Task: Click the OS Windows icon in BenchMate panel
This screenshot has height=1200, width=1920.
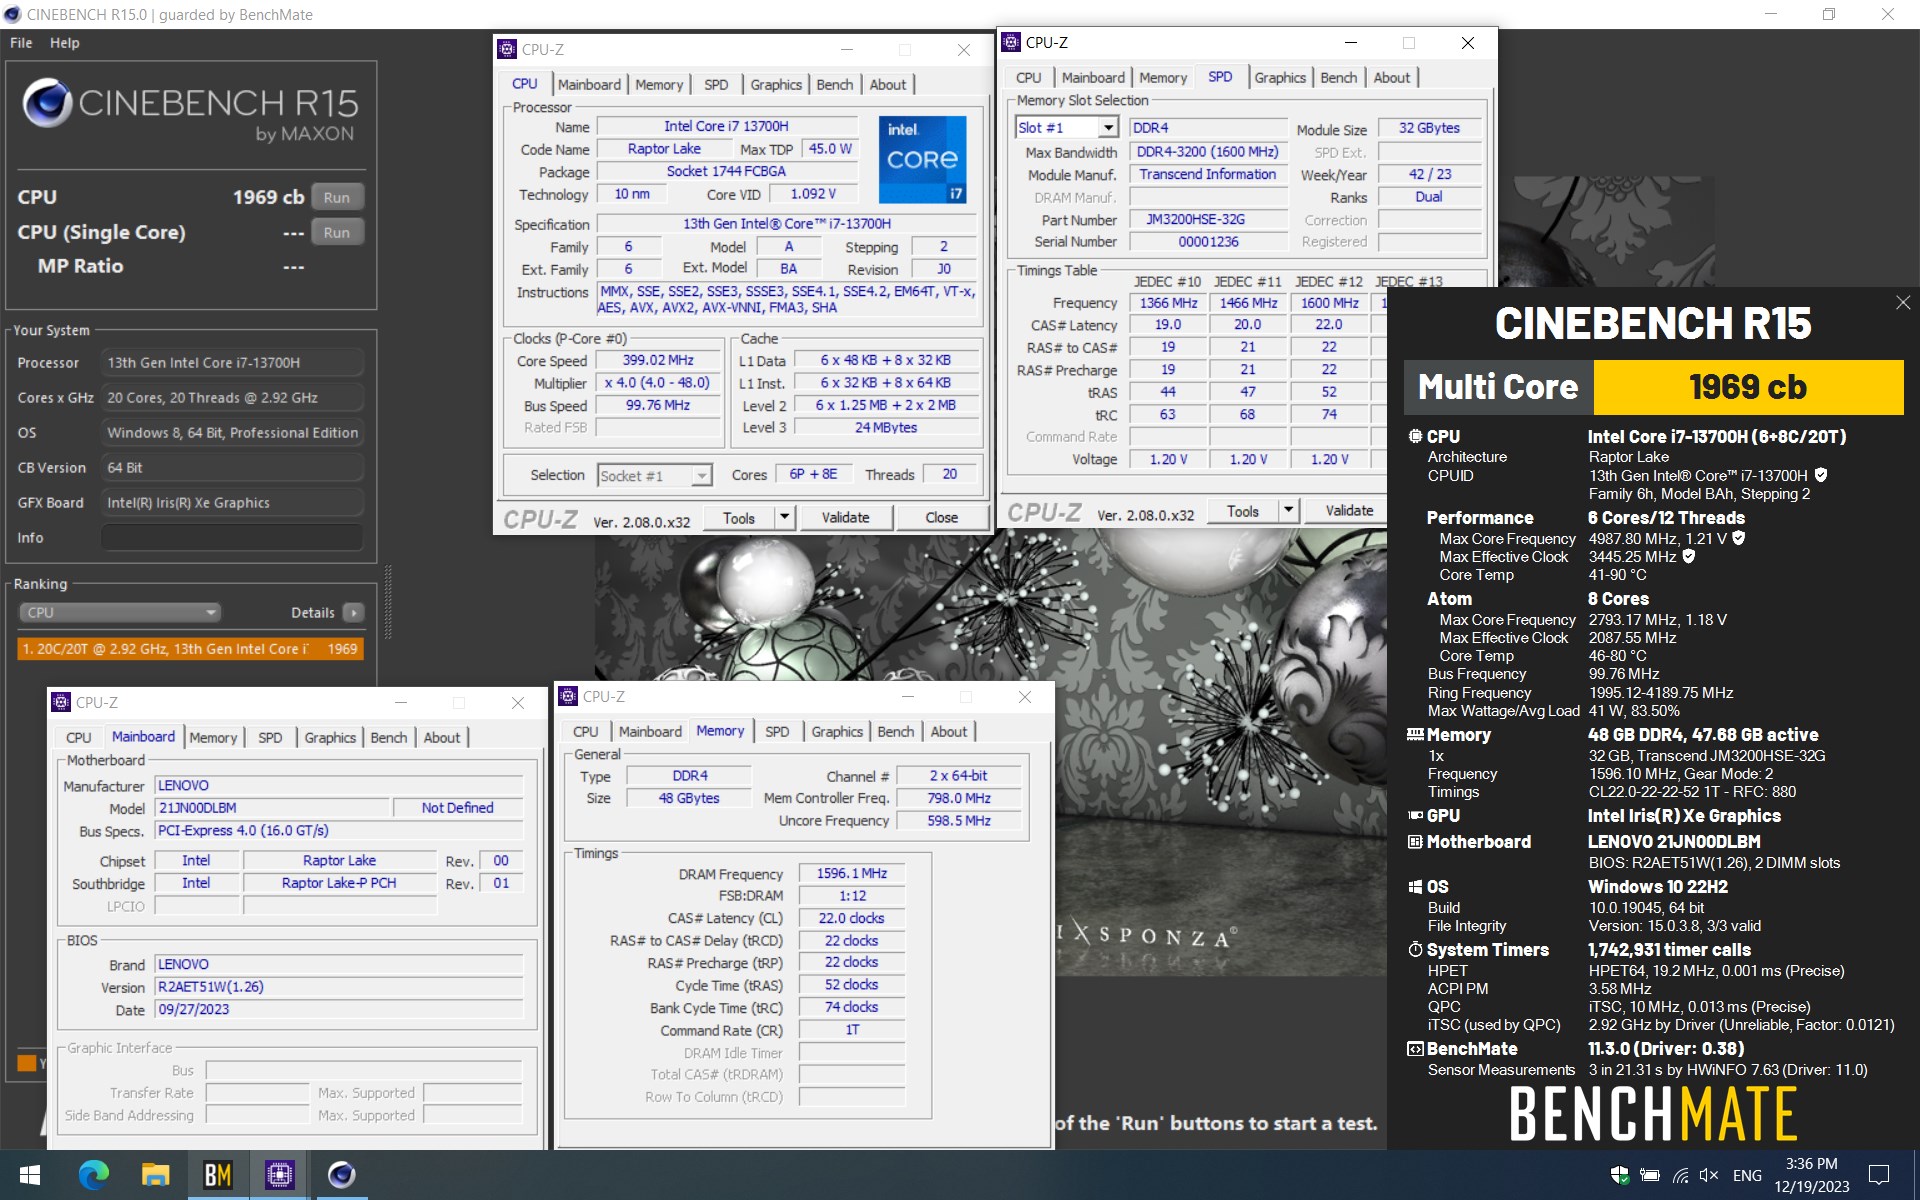Action: [x=1415, y=887]
